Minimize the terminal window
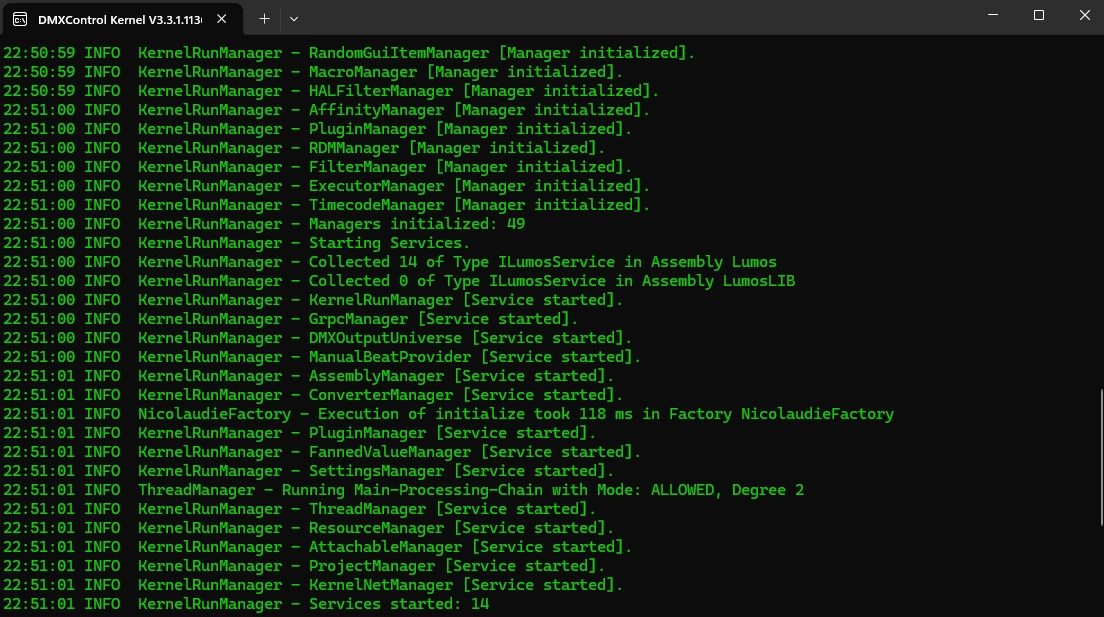Viewport: 1104px width, 617px height. click(x=993, y=15)
